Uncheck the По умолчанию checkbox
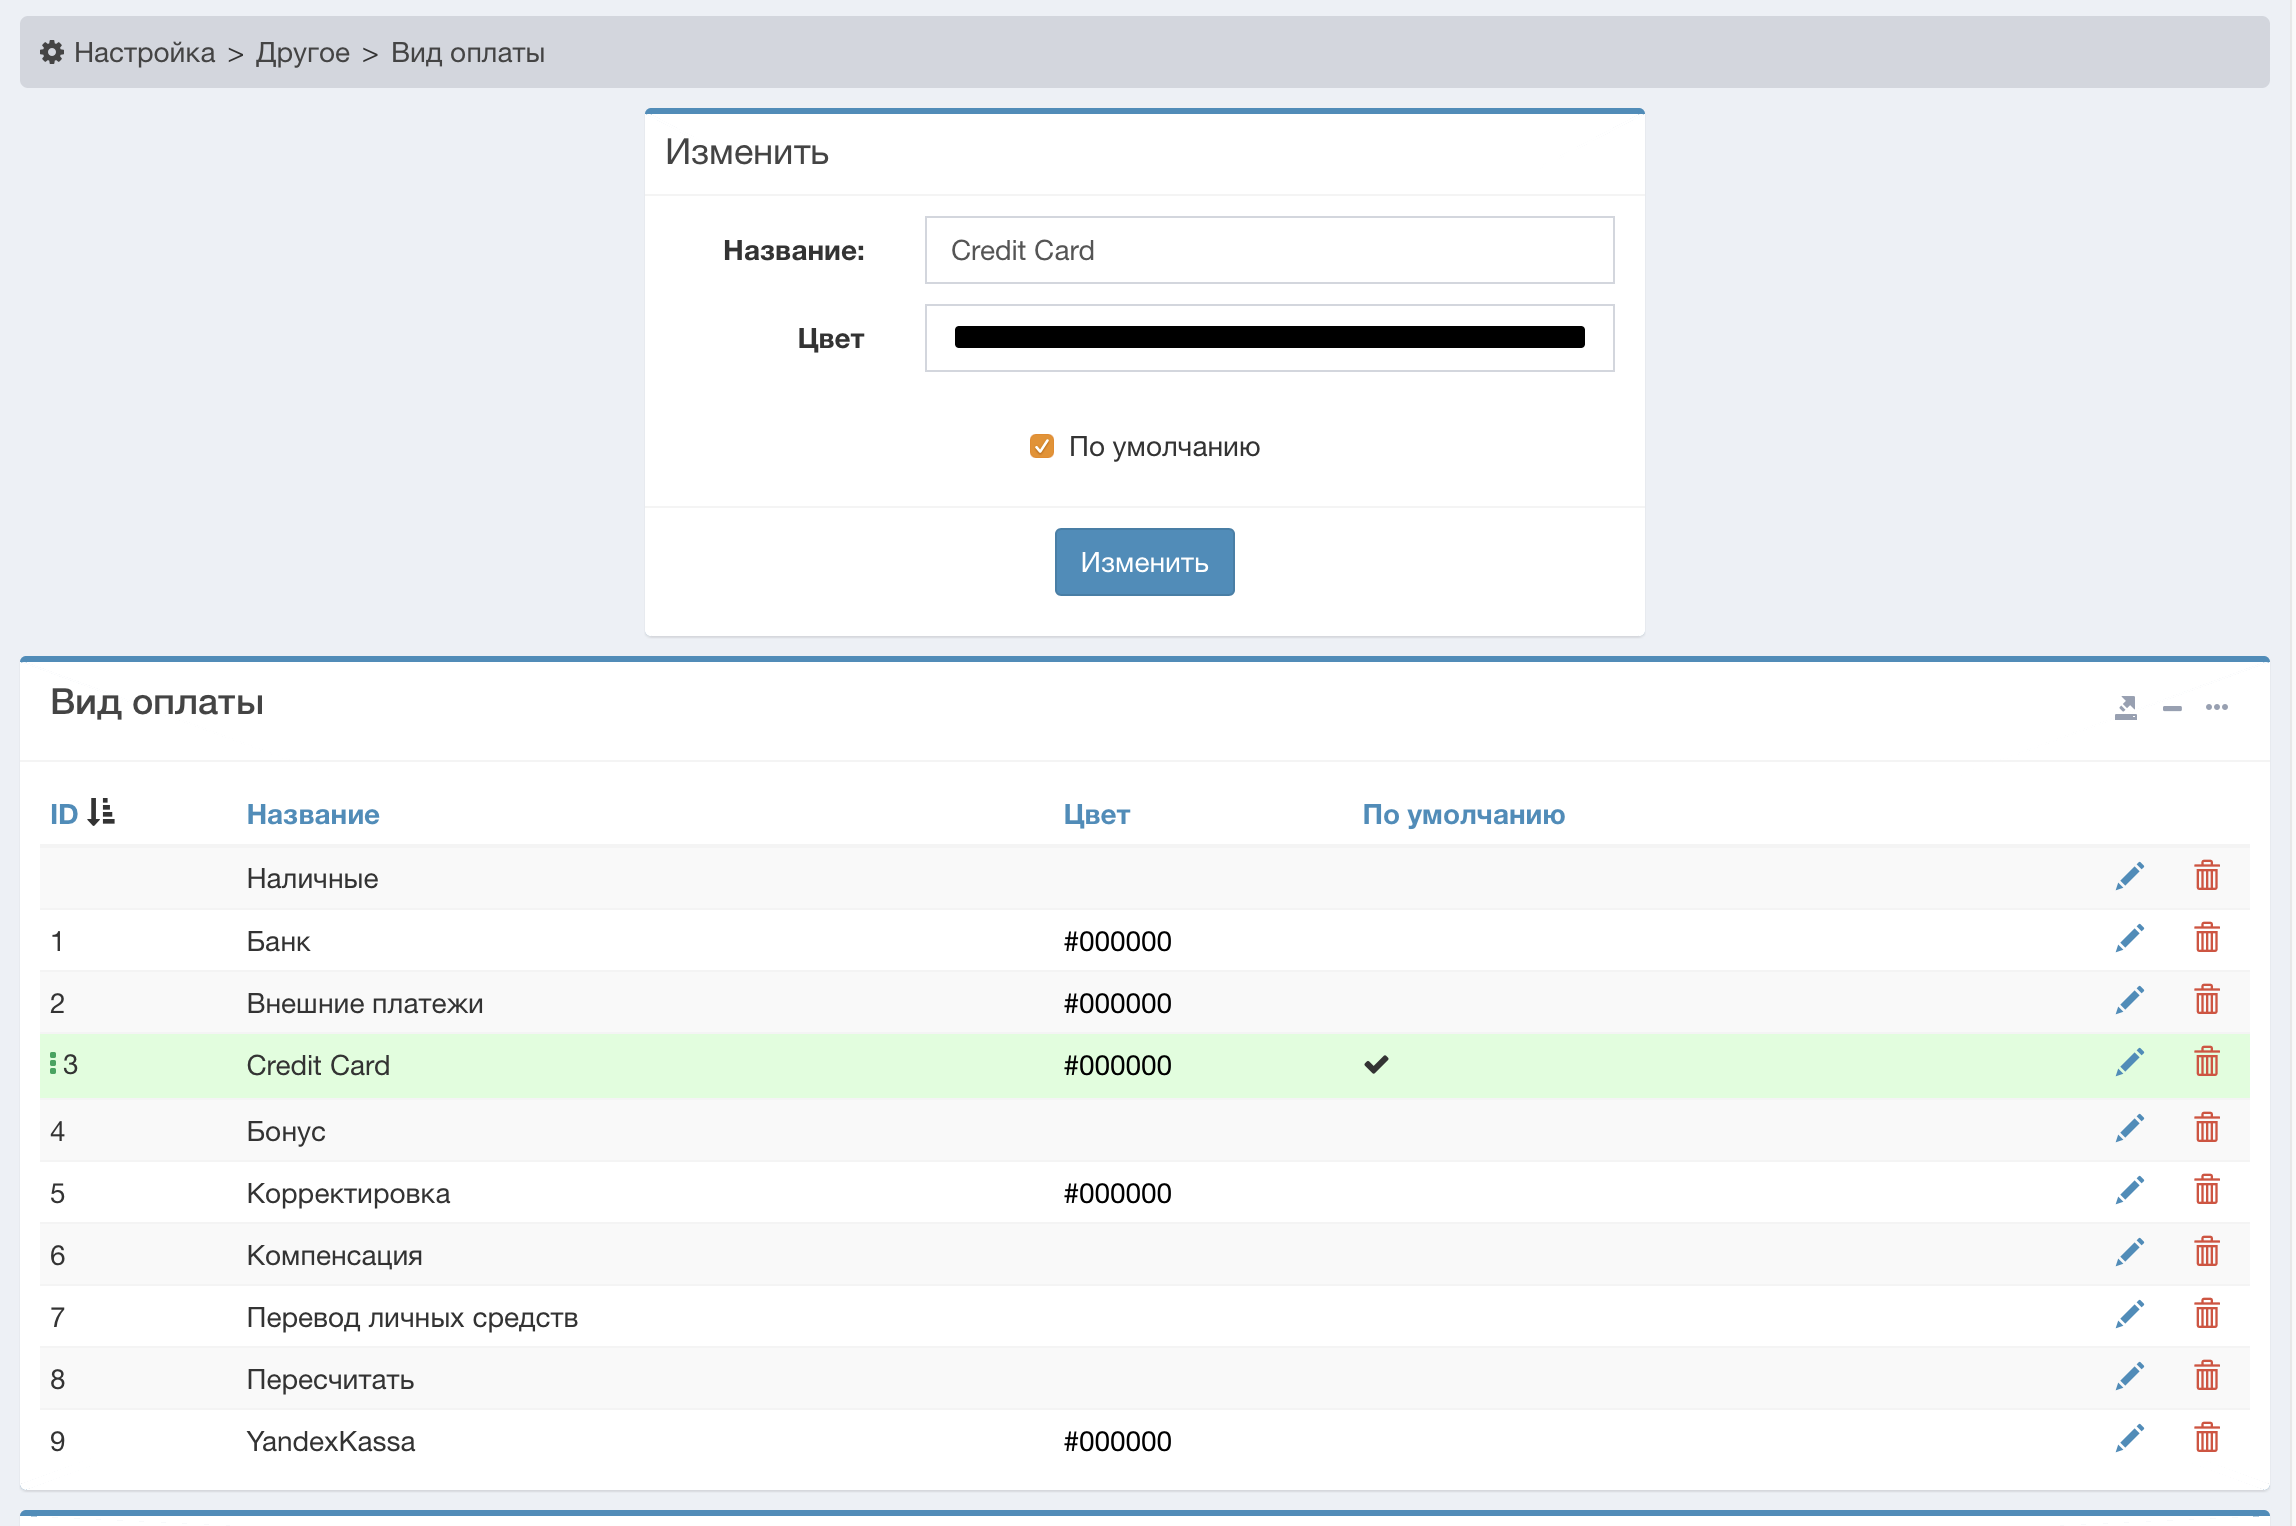 coord(1041,446)
